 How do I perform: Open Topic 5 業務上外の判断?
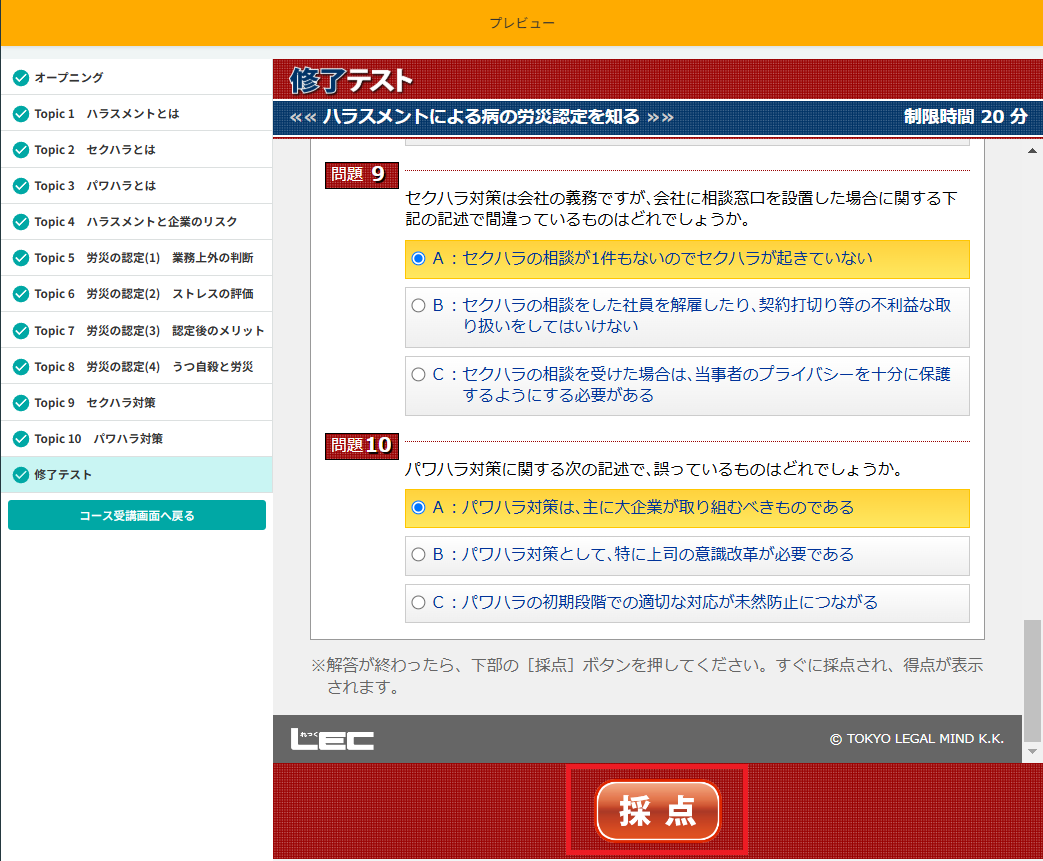pos(136,258)
